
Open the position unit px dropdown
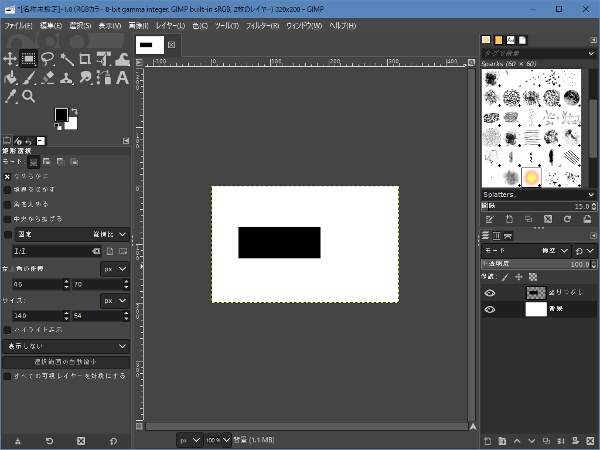[115, 269]
